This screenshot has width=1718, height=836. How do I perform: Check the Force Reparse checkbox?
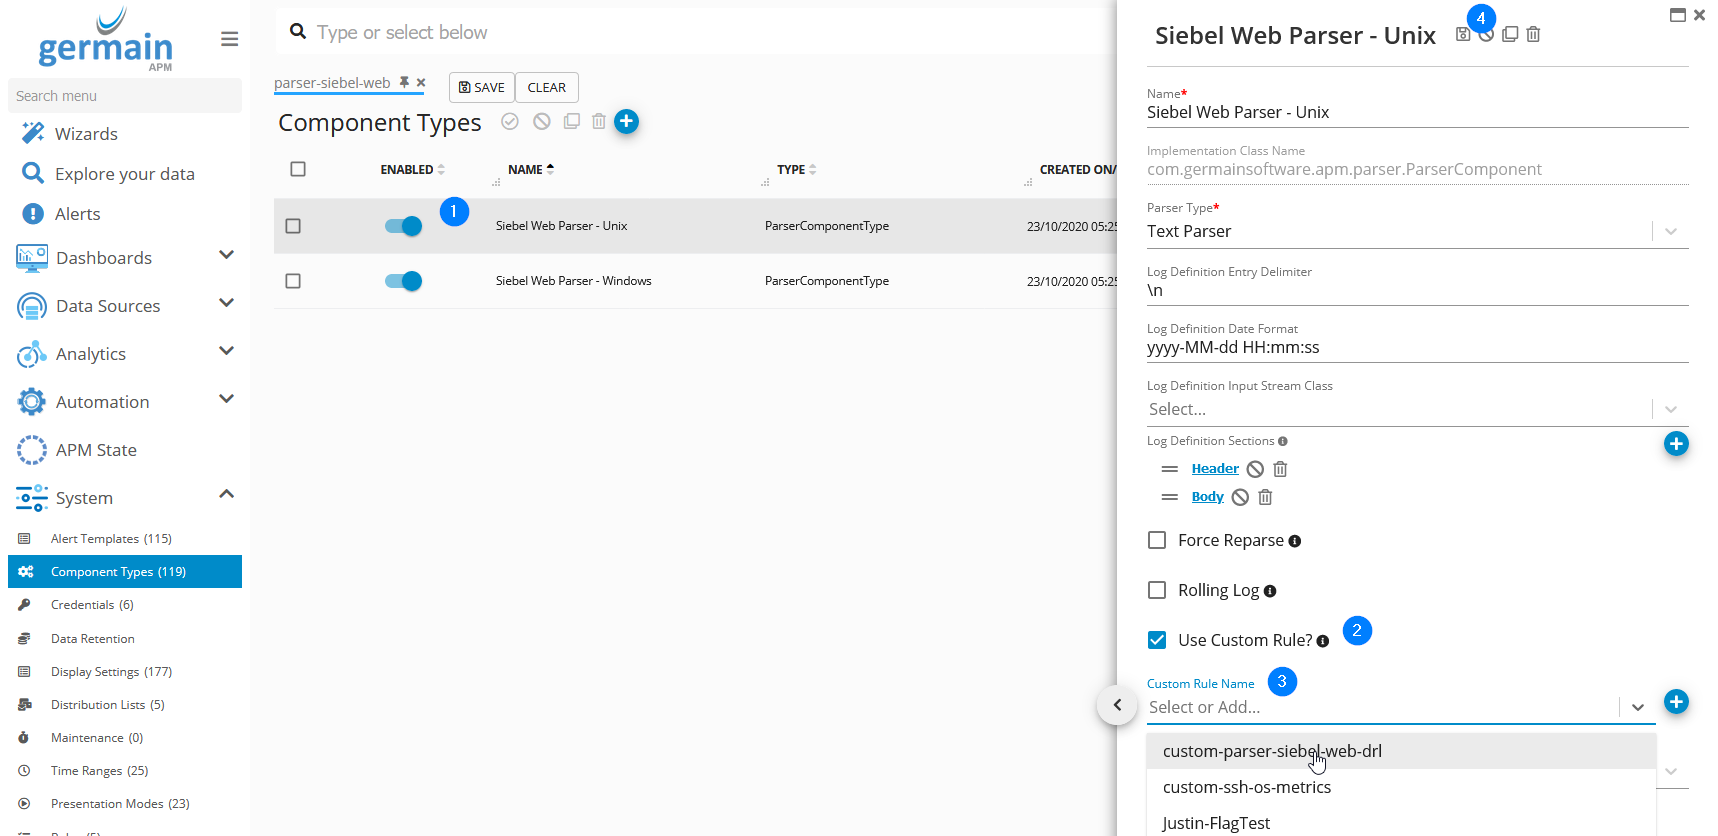[x=1157, y=540]
